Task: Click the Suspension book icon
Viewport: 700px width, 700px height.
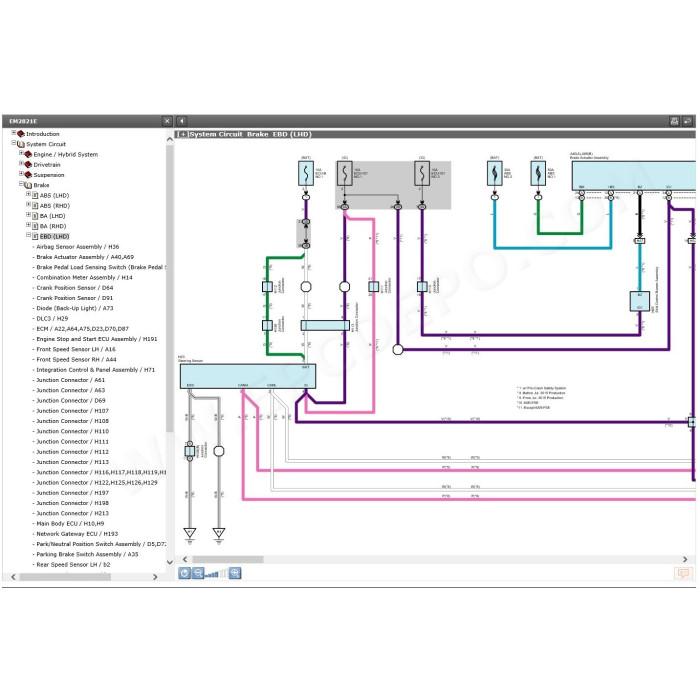Action: pyautogui.click(x=28, y=175)
